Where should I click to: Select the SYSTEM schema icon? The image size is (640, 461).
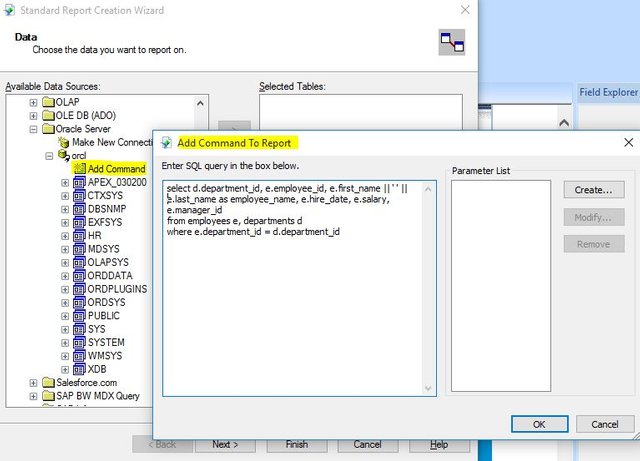pyautogui.click(x=79, y=343)
